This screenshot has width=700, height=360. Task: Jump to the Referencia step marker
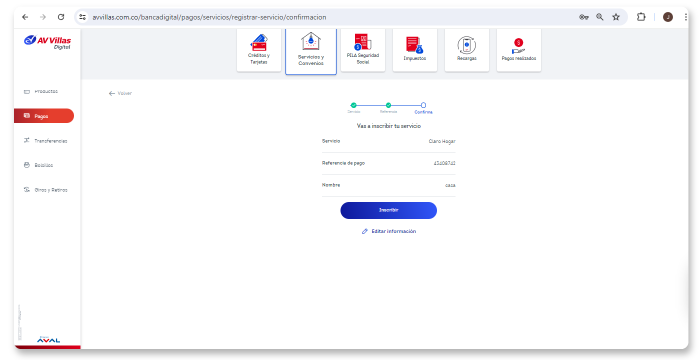pyautogui.click(x=388, y=105)
